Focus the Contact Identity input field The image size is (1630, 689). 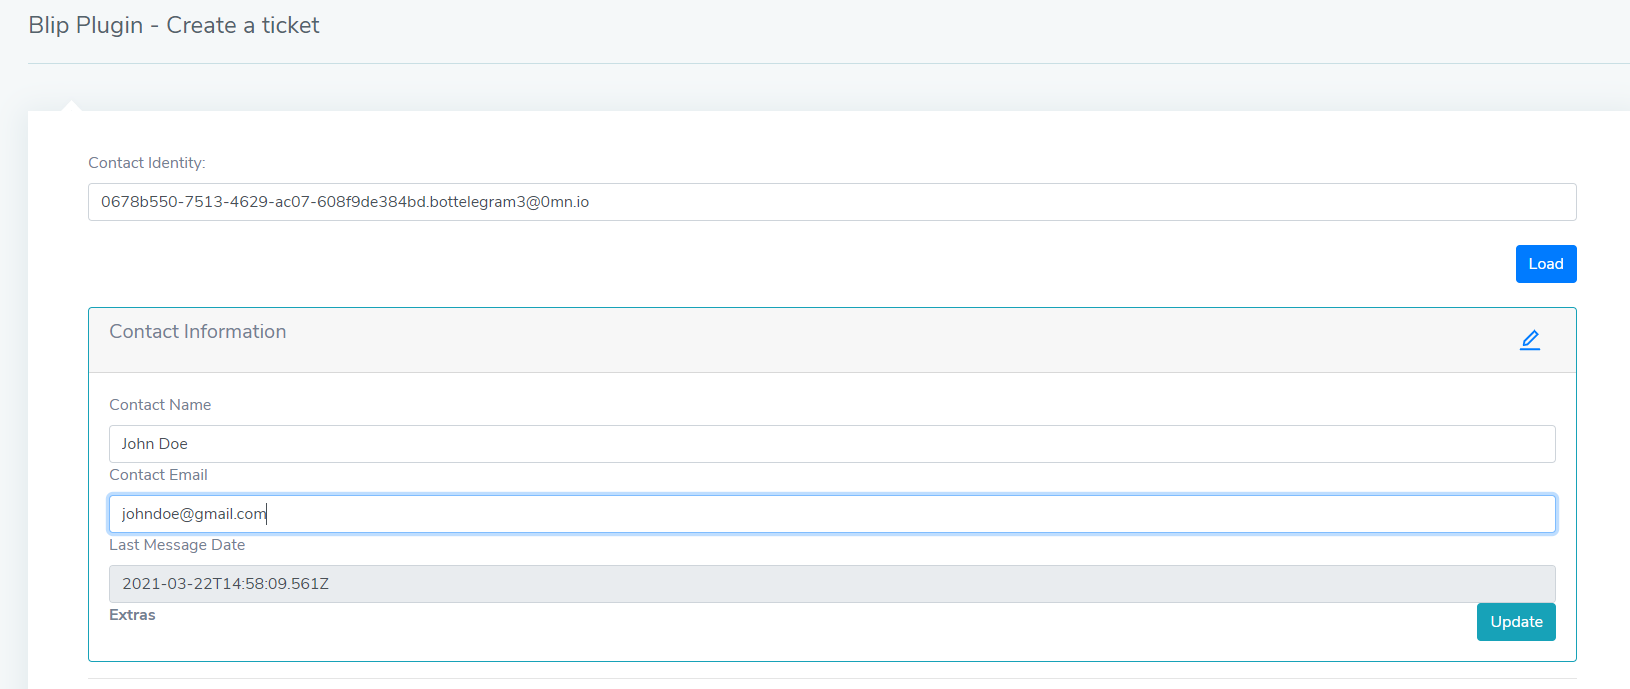832,202
